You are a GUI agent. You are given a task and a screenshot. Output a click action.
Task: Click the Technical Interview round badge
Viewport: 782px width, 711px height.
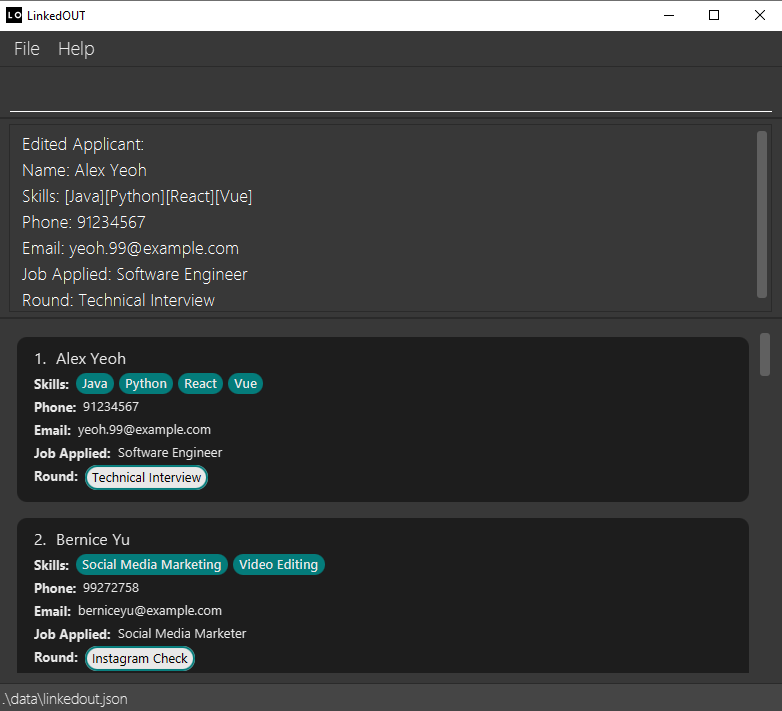tap(147, 478)
